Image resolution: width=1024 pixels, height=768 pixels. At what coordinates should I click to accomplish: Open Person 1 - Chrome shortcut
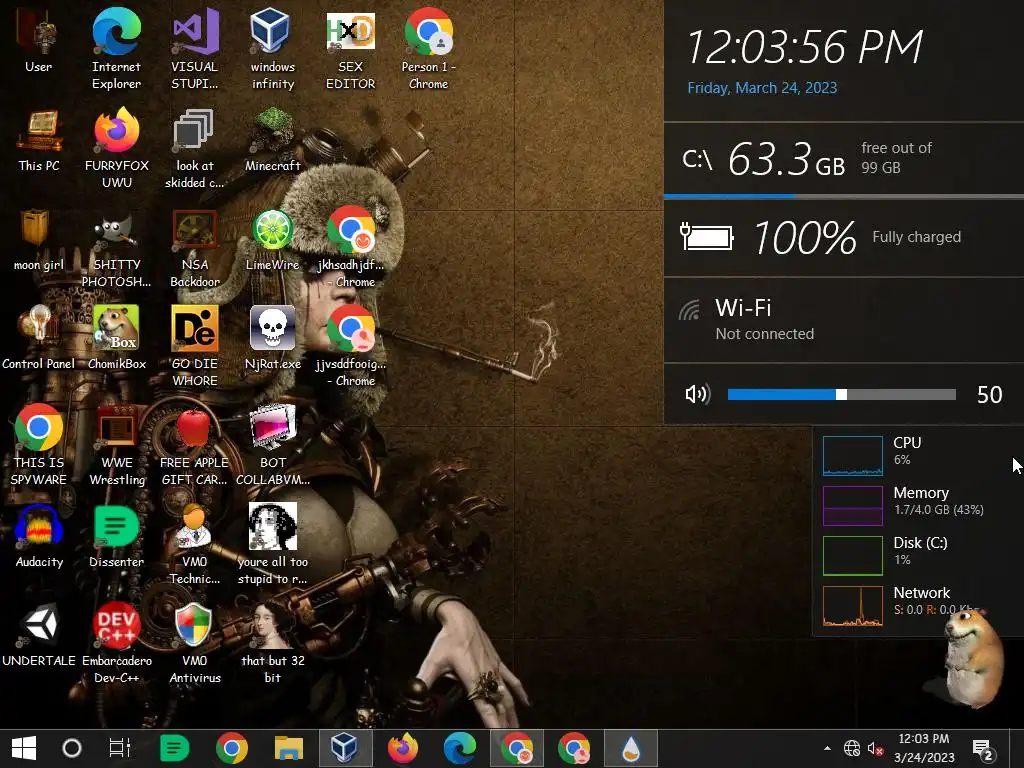click(x=428, y=49)
